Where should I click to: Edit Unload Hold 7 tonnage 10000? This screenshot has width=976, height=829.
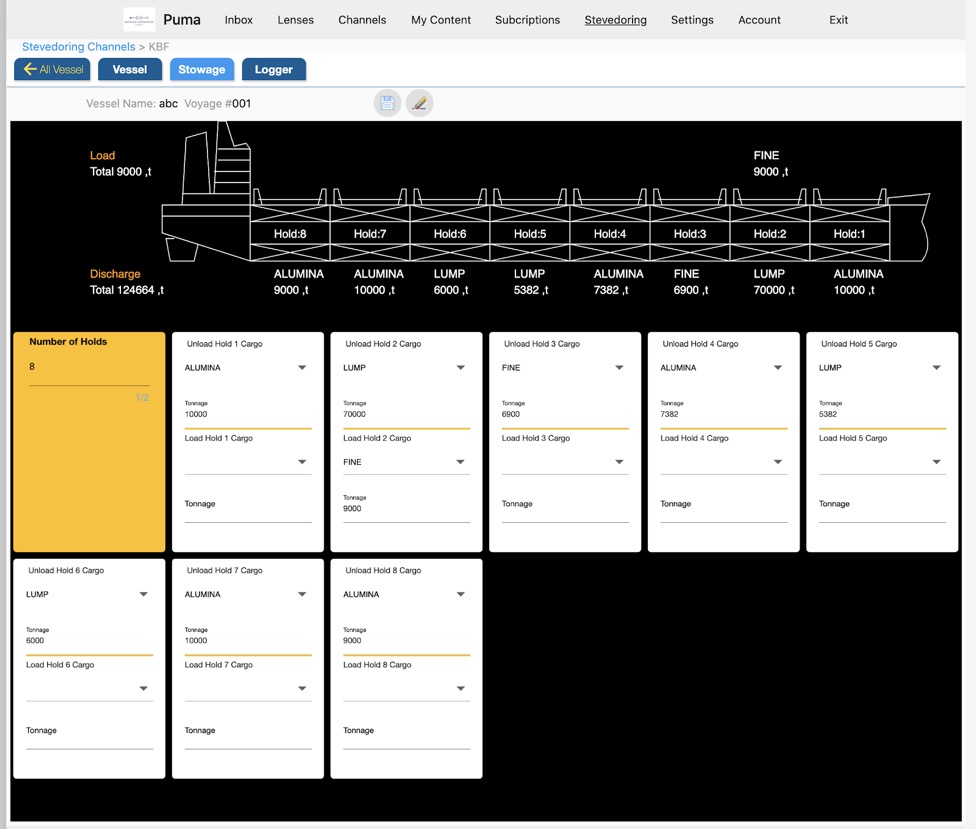click(x=248, y=640)
